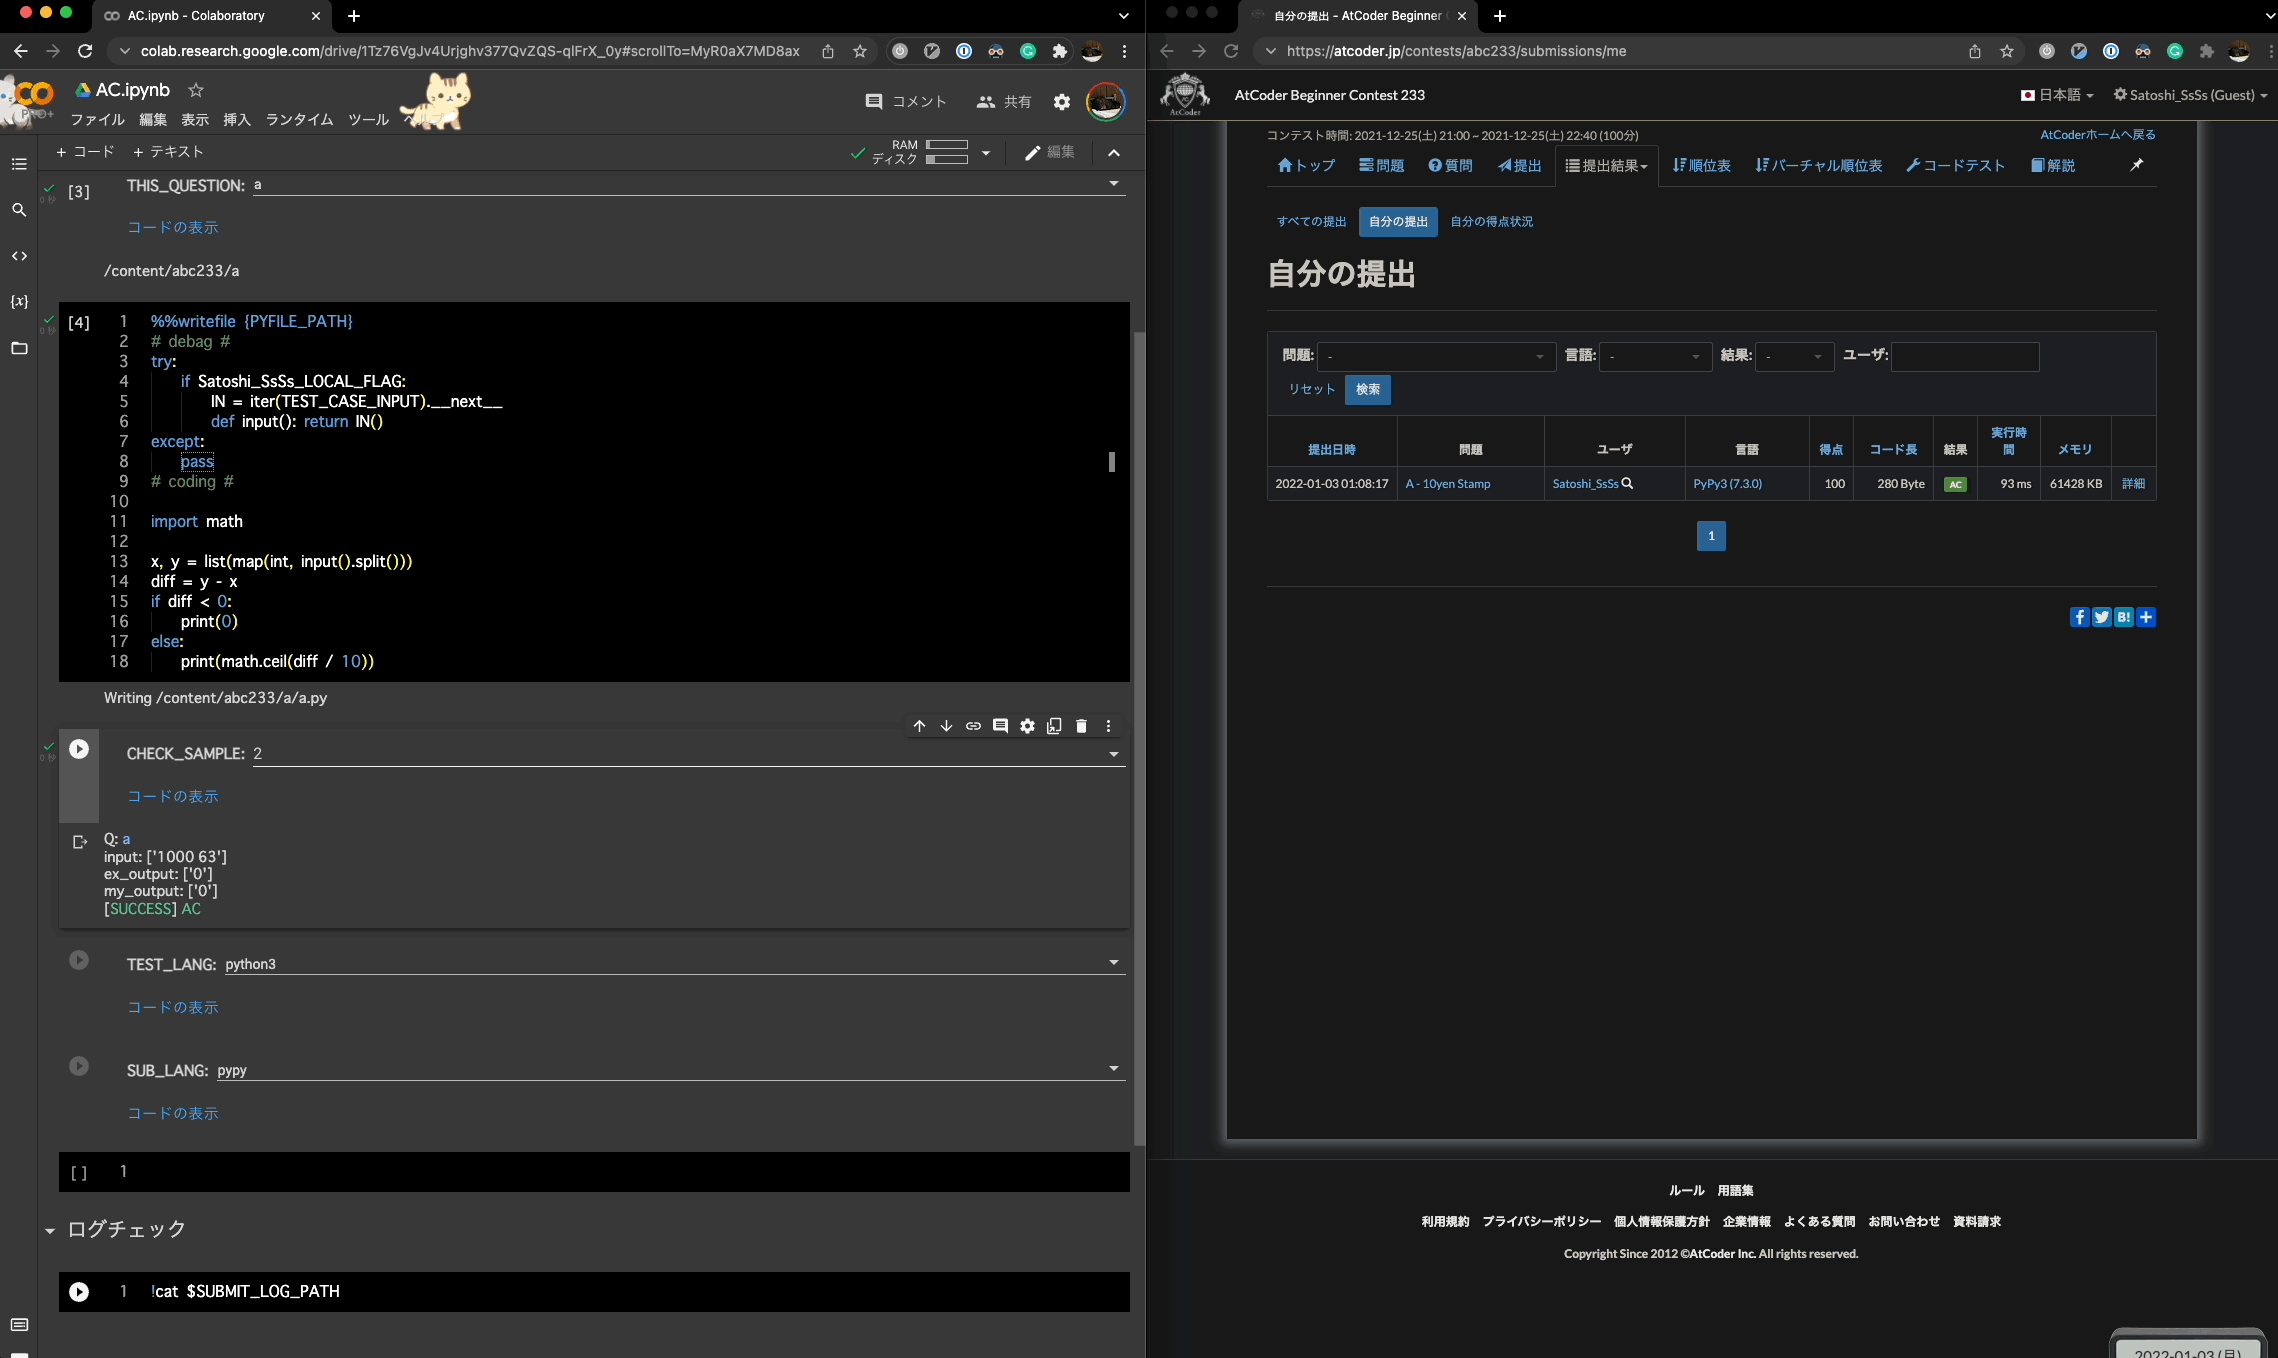Image resolution: width=2278 pixels, height=1358 pixels.
Task: Open the 日本語 language dropdown
Action: pos(2057,95)
